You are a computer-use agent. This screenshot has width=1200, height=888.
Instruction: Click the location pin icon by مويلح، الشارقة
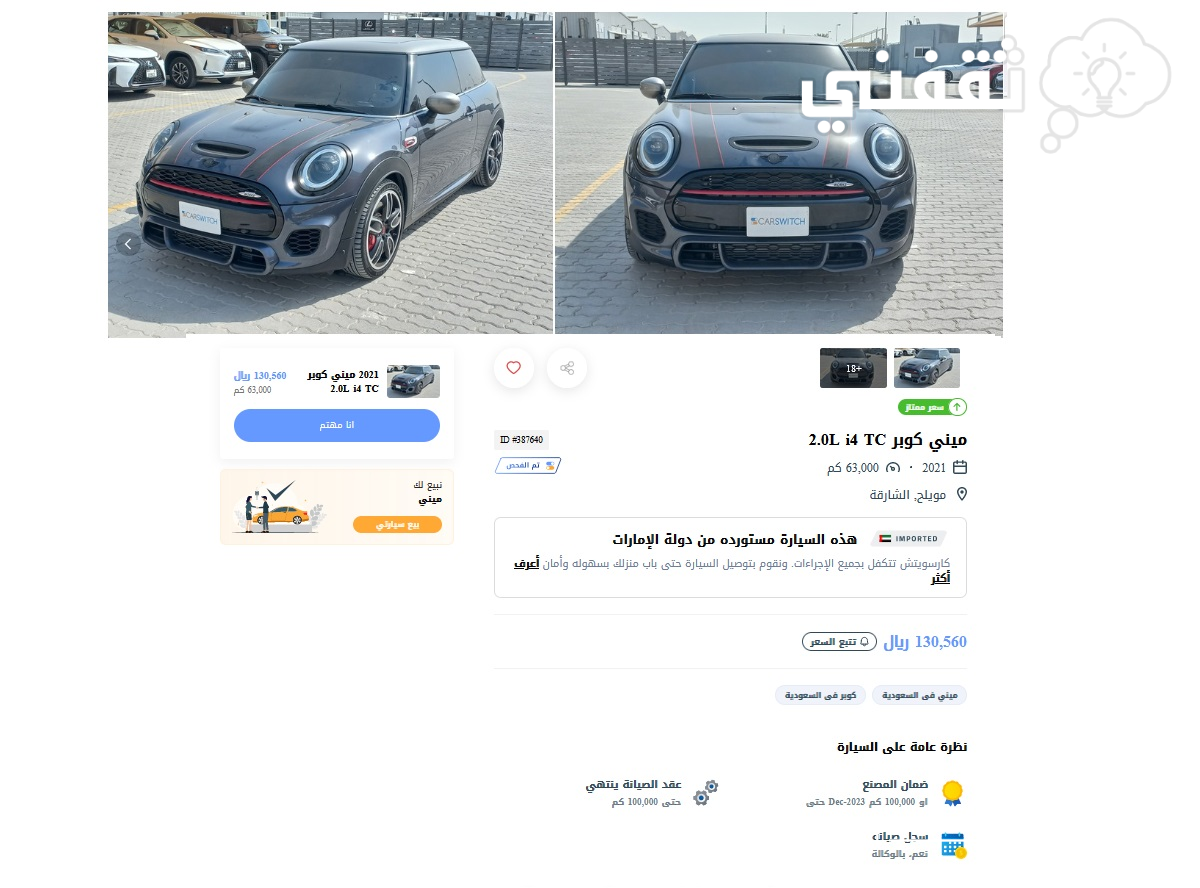pyautogui.click(x=961, y=494)
